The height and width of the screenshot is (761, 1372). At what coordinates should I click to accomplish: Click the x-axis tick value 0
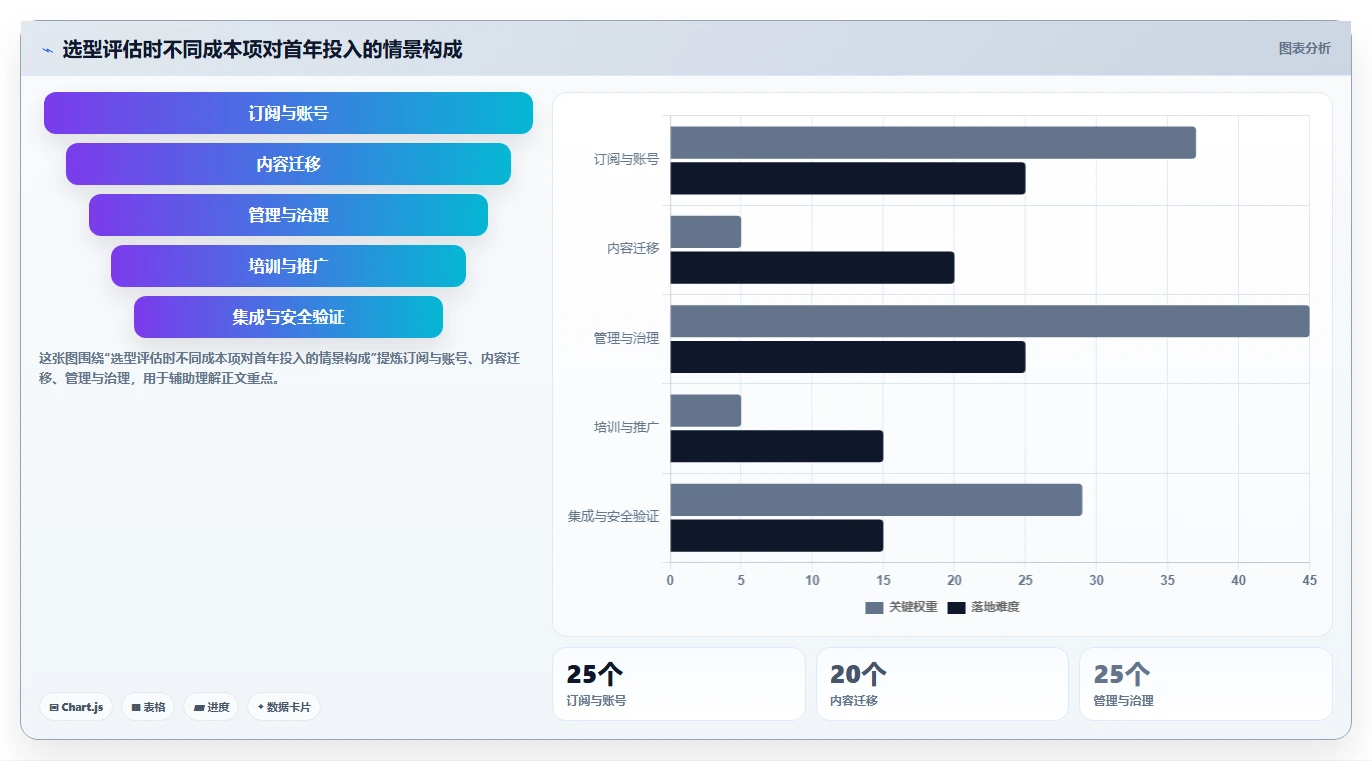[670, 581]
